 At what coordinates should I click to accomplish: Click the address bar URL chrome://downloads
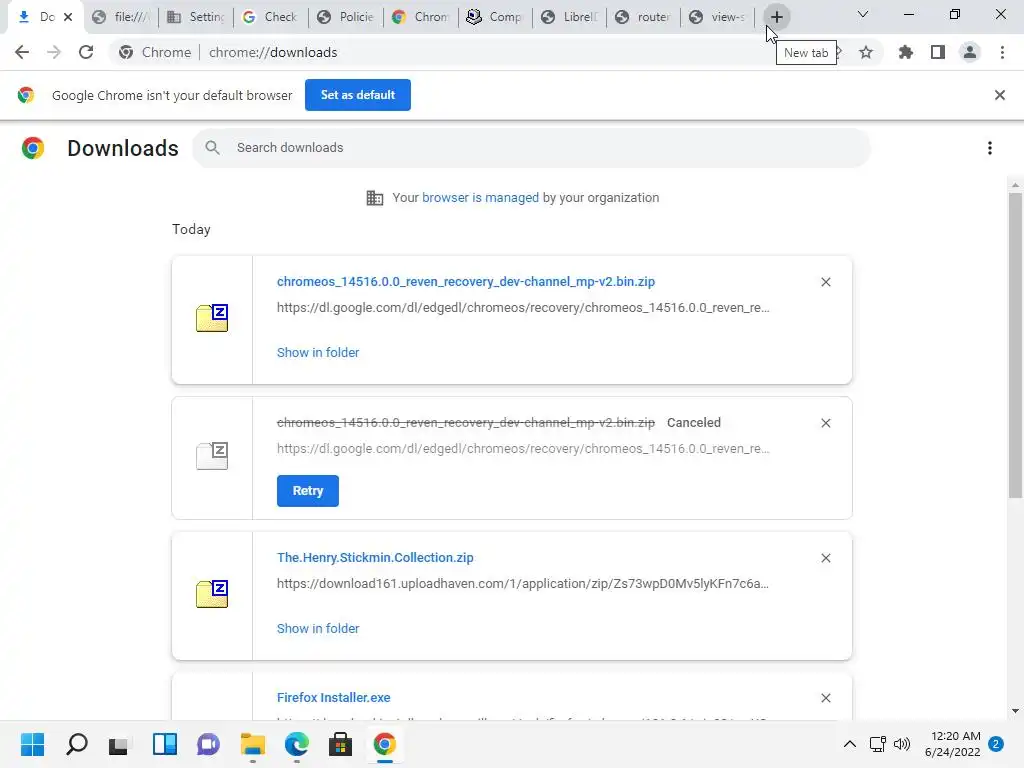tap(273, 52)
